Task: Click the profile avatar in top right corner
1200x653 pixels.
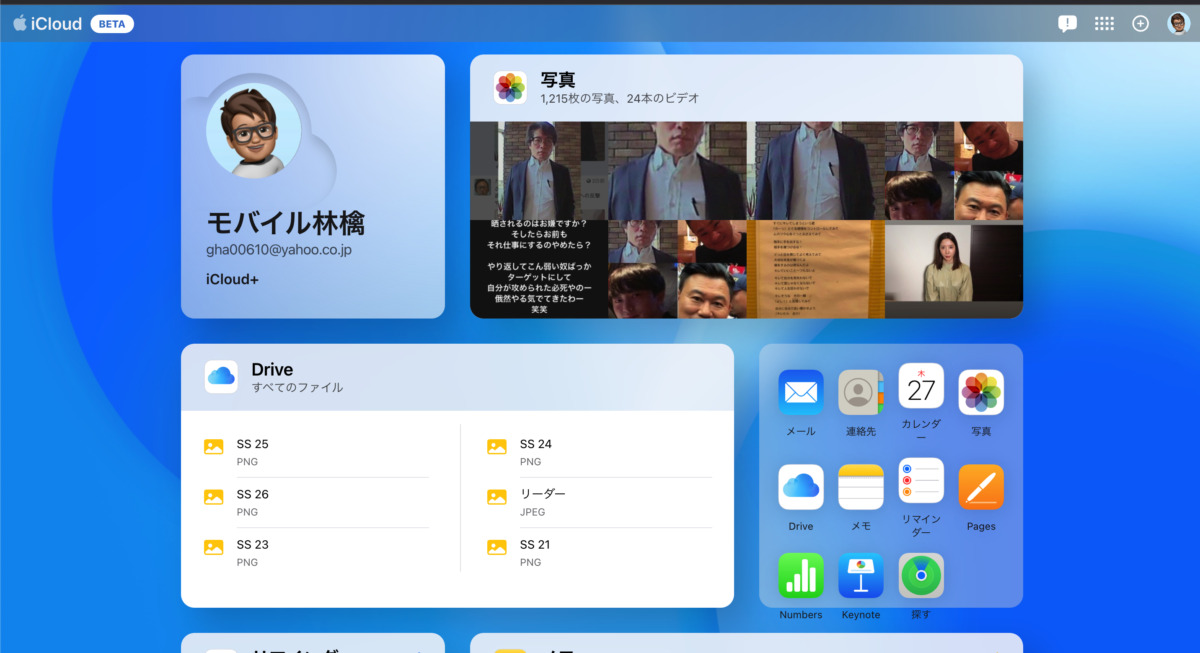Action: (x=1177, y=23)
